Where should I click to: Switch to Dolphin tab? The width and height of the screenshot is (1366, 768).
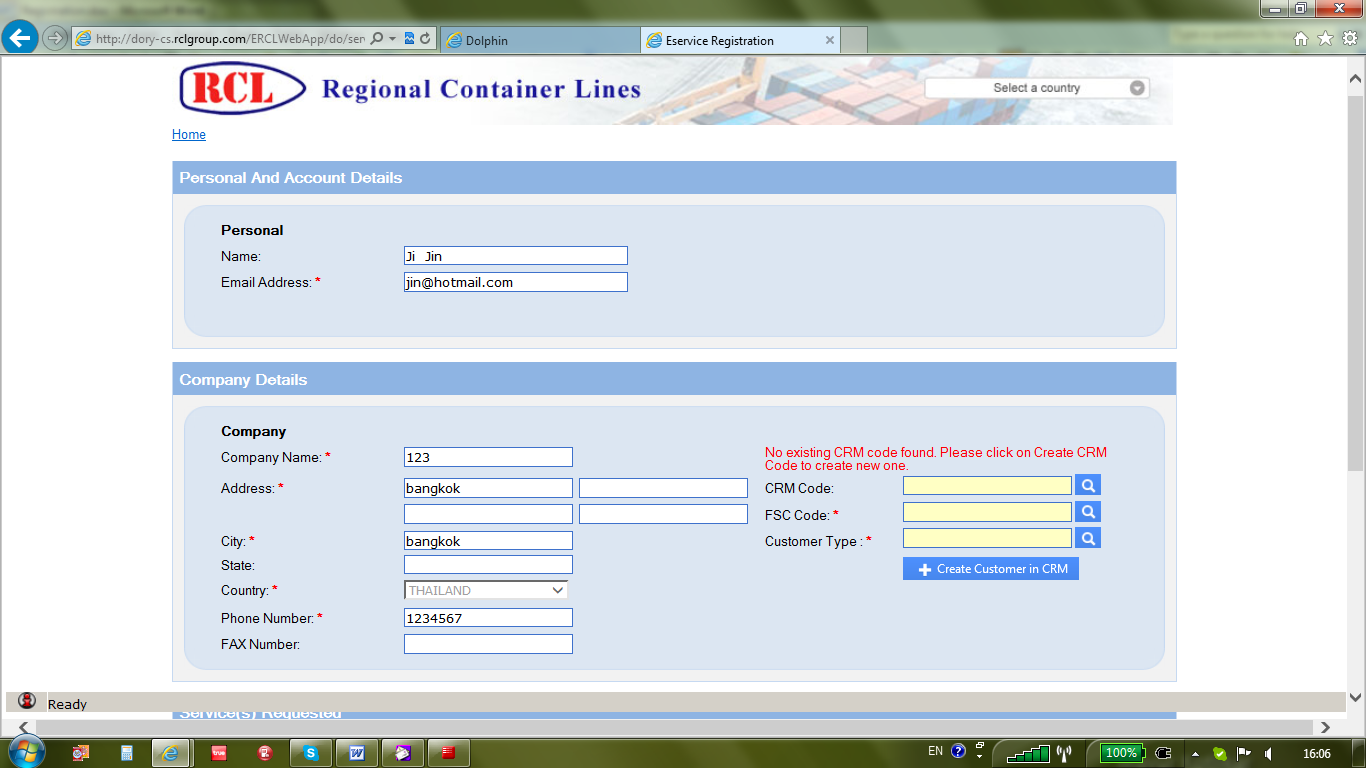(540, 40)
